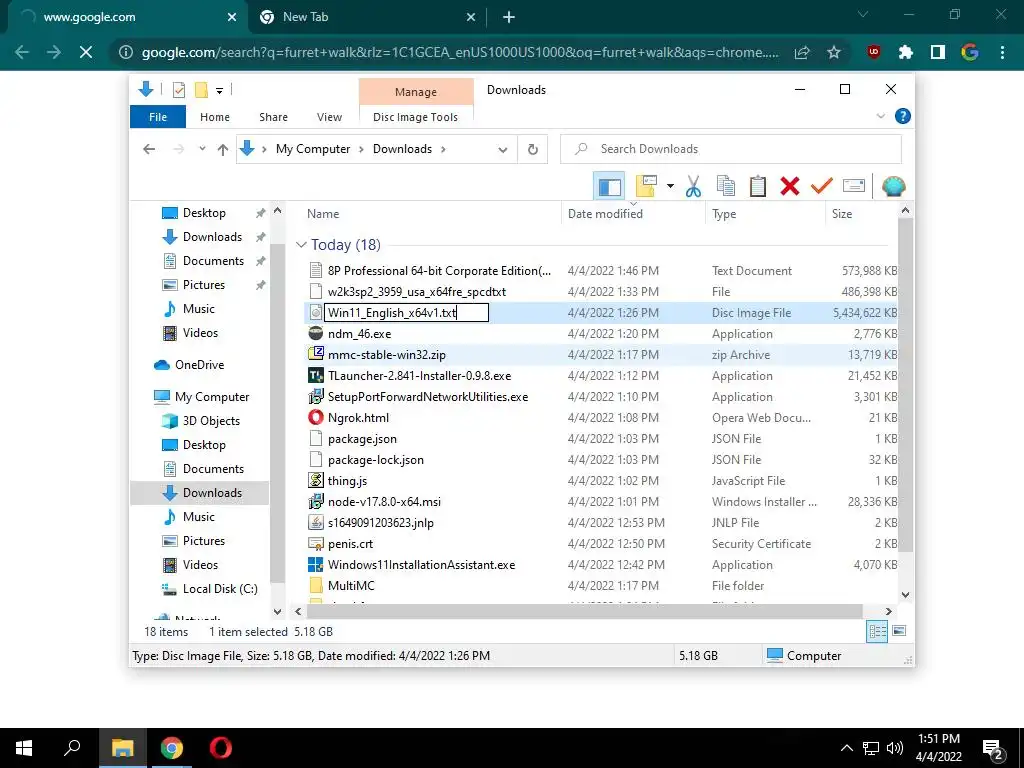Image resolution: width=1024 pixels, height=768 pixels.
Task: Click My Computer in the address breadcrumb
Action: tap(313, 149)
